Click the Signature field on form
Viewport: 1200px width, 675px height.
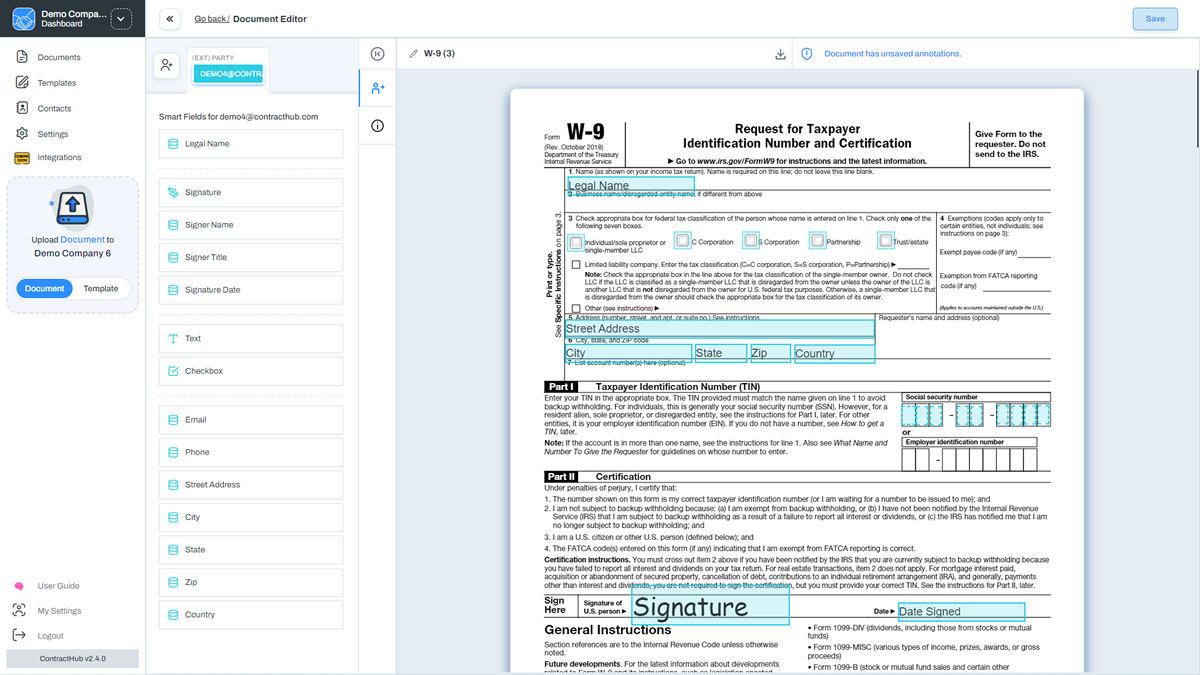(x=710, y=607)
